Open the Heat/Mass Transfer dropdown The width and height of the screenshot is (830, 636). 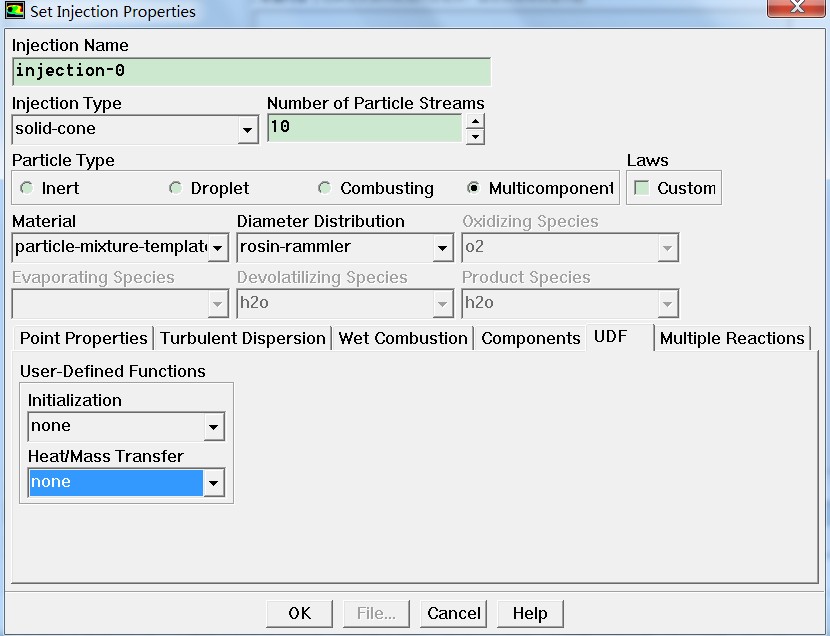click(213, 483)
